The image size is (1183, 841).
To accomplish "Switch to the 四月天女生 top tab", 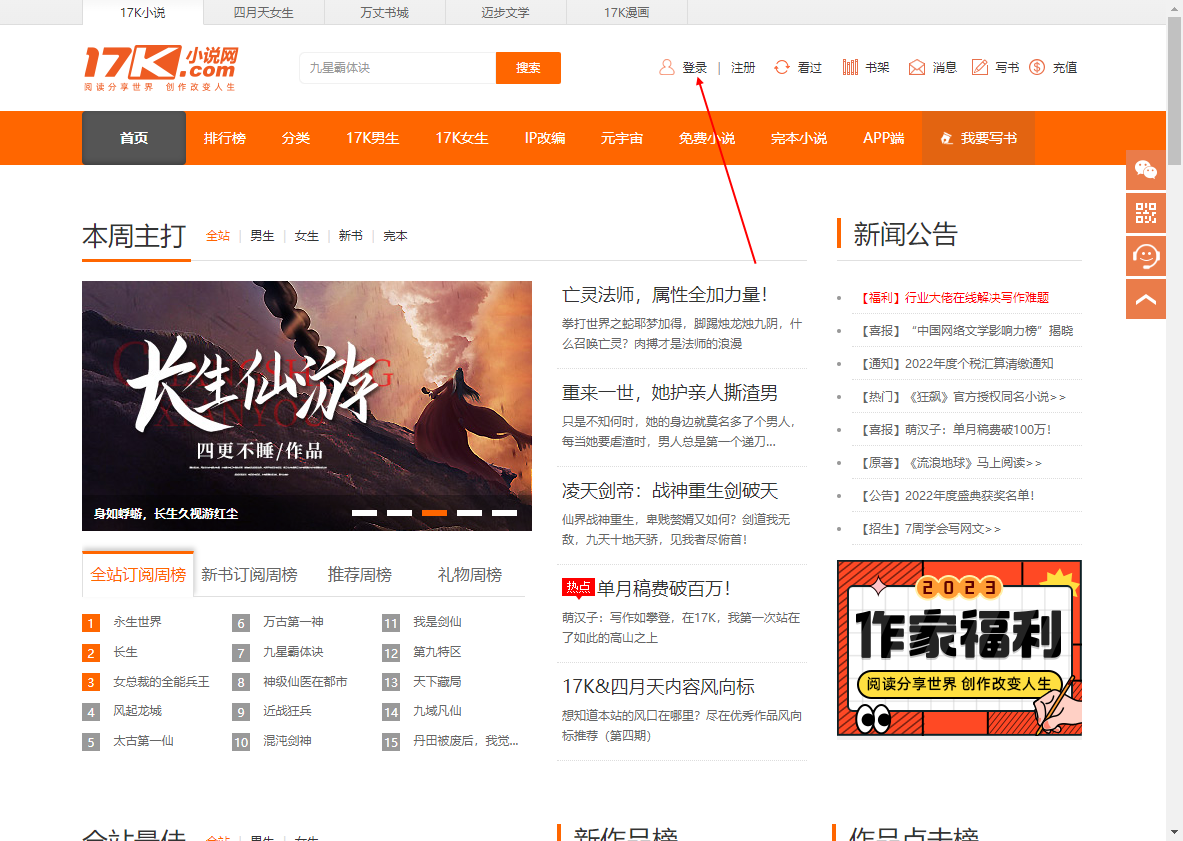I will [263, 13].
